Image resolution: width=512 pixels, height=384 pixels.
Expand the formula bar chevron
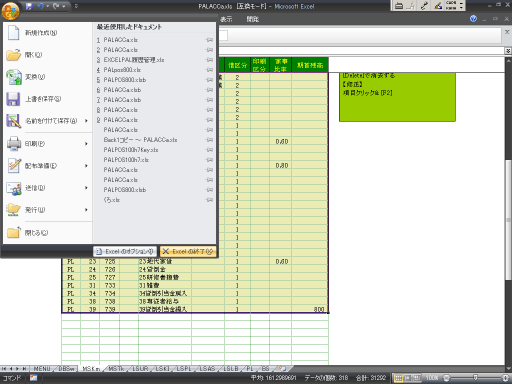(x=508, y=51)
